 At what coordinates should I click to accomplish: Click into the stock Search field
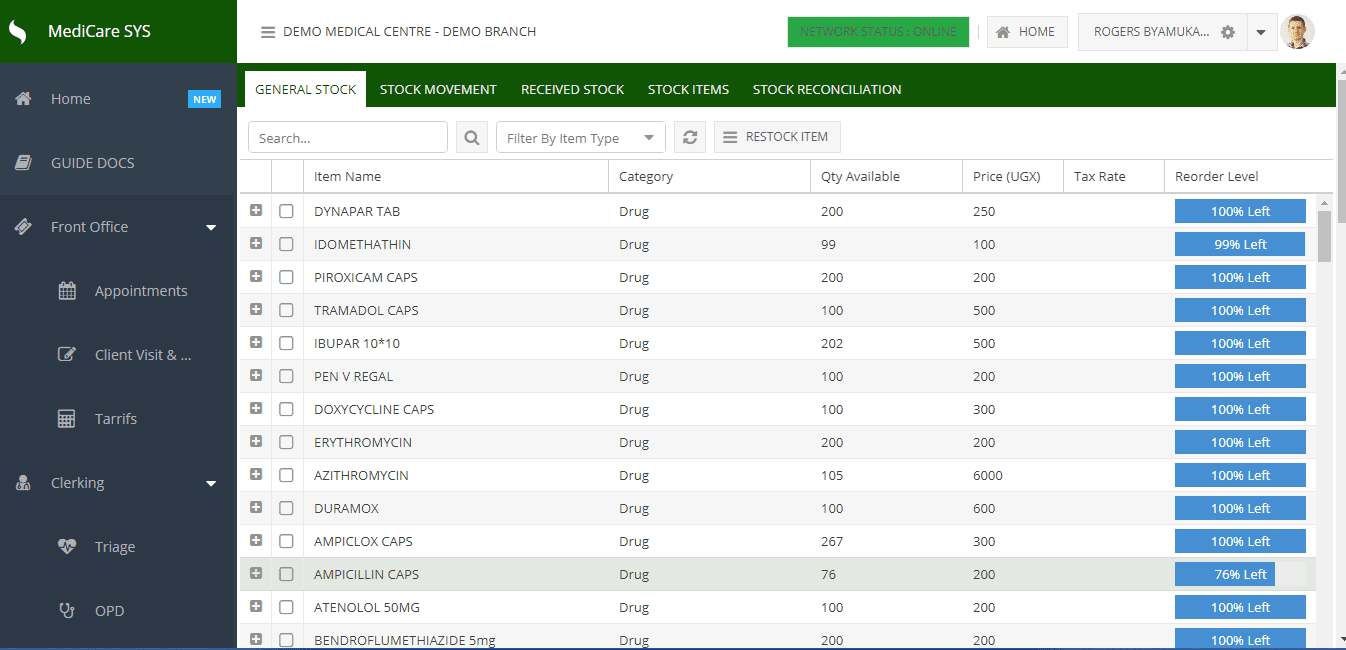pyautogui.click(x=347, y=138)
